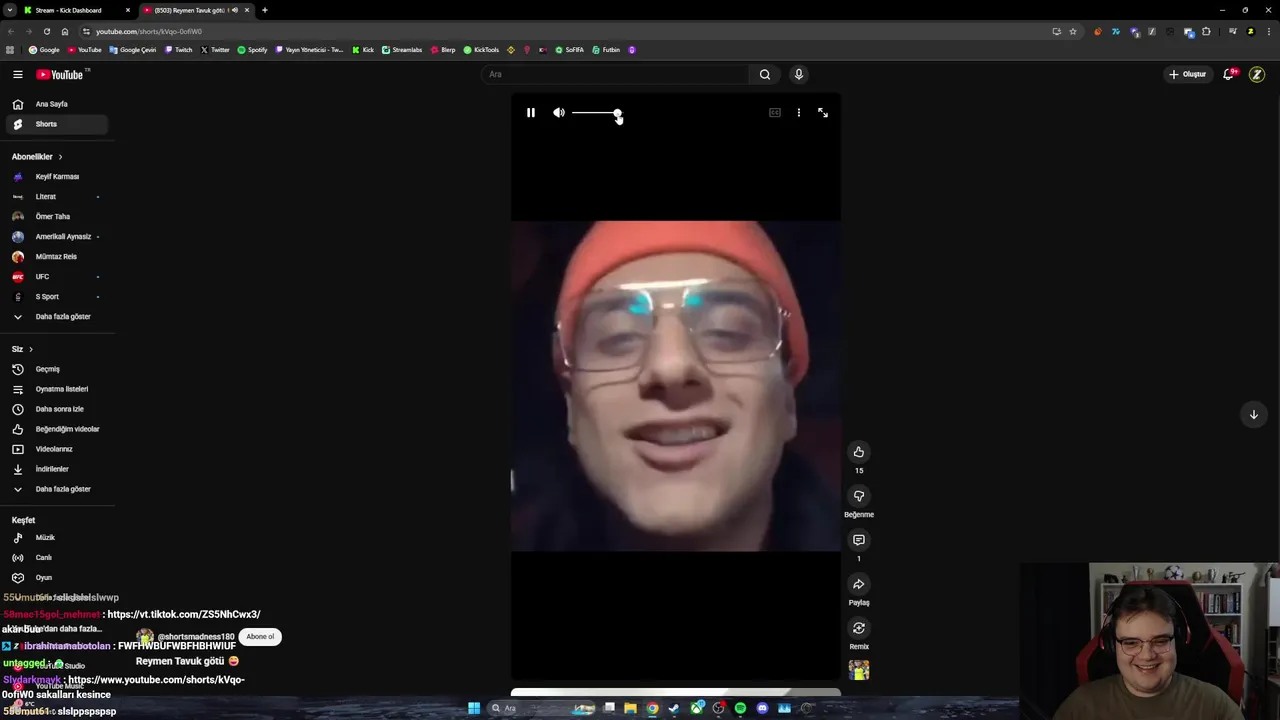The height and width of the screenshot is (720, 1280).
Task: Open the KickTools bookmark
Action: pyautogui.click(x=481, y=50)
